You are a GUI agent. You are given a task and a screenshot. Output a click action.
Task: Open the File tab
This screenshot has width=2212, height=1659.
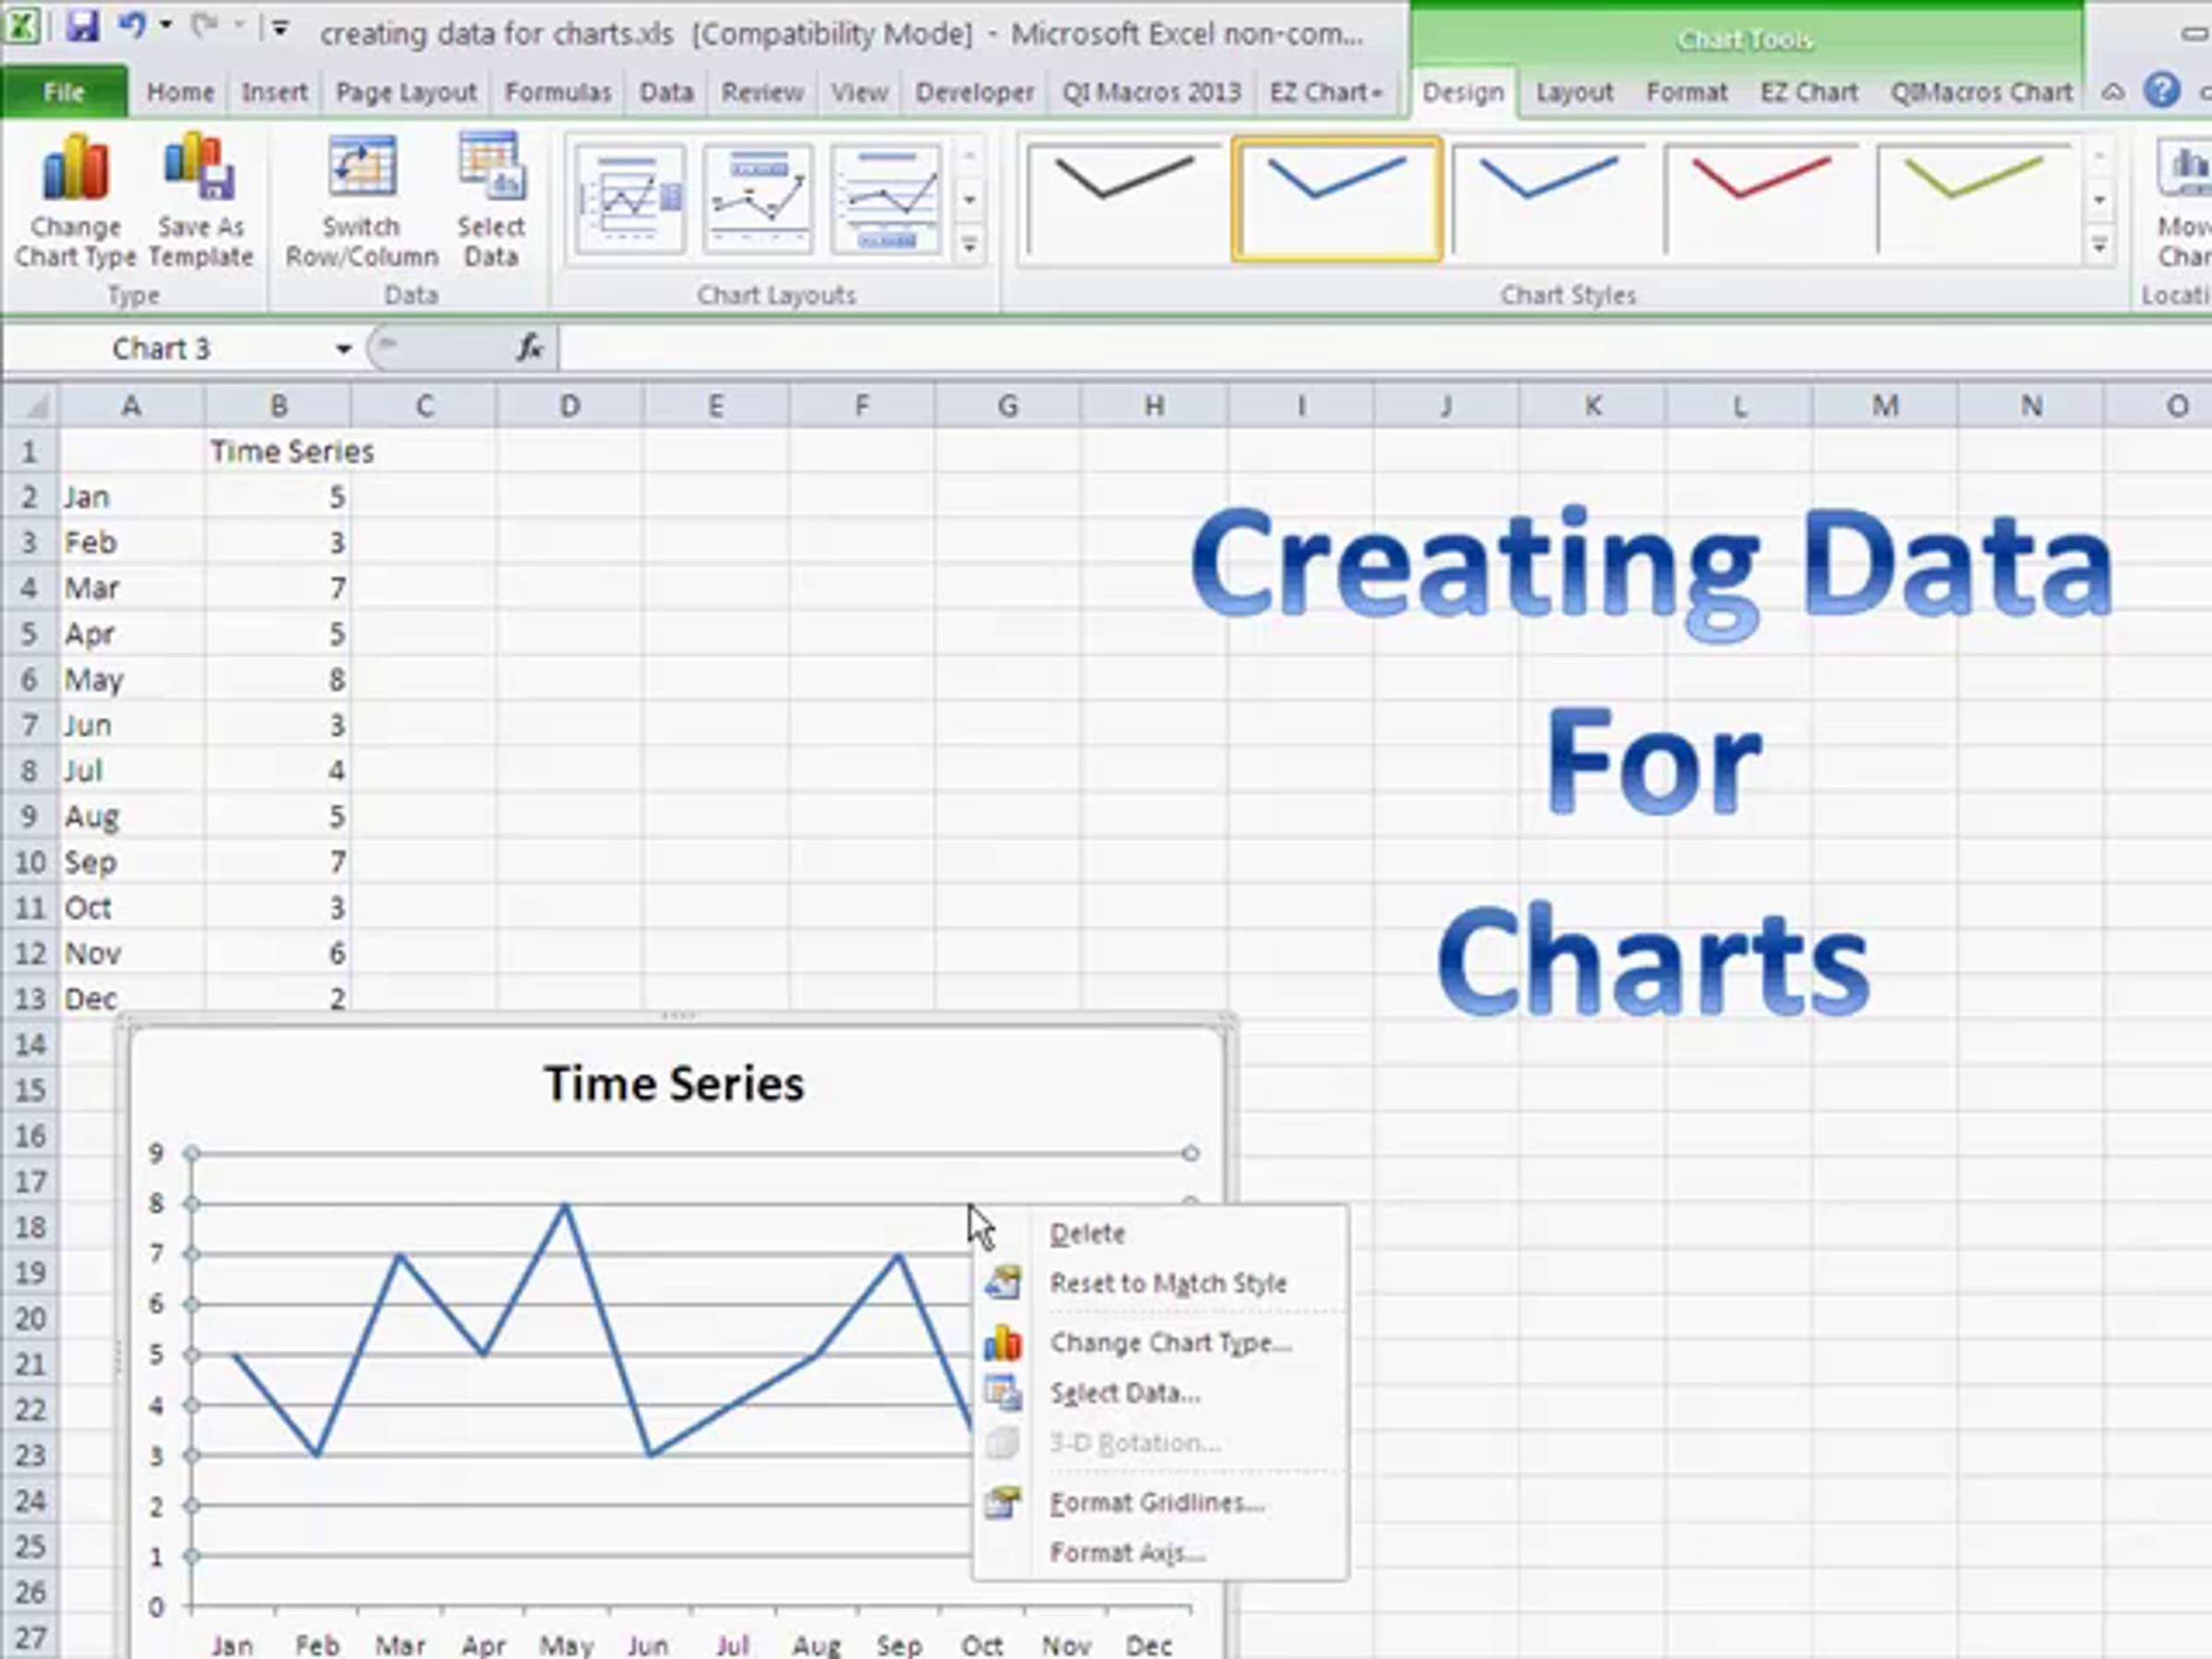pos(64,92)
